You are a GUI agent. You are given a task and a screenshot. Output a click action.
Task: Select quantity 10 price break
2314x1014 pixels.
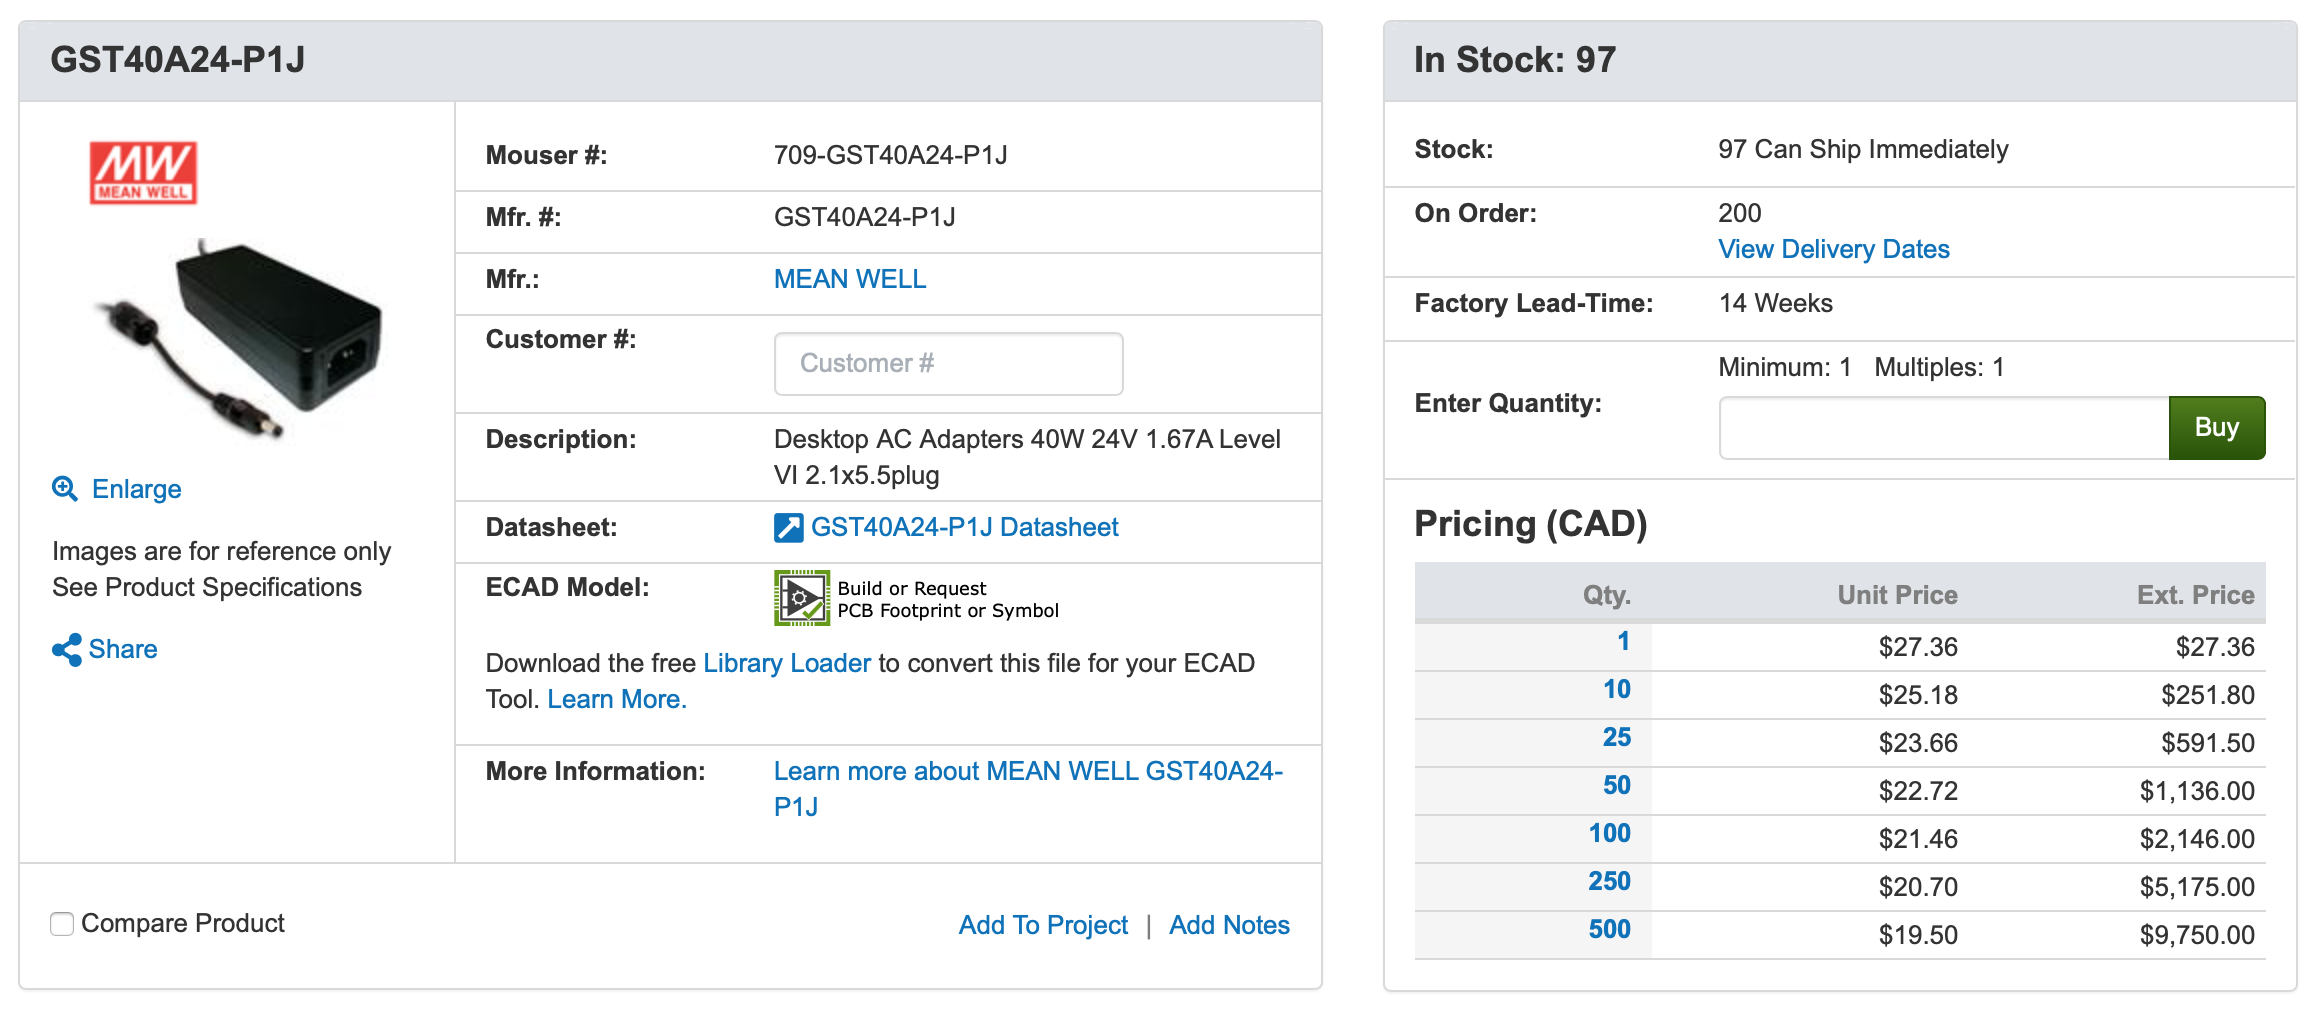(x=1616, y=689)
